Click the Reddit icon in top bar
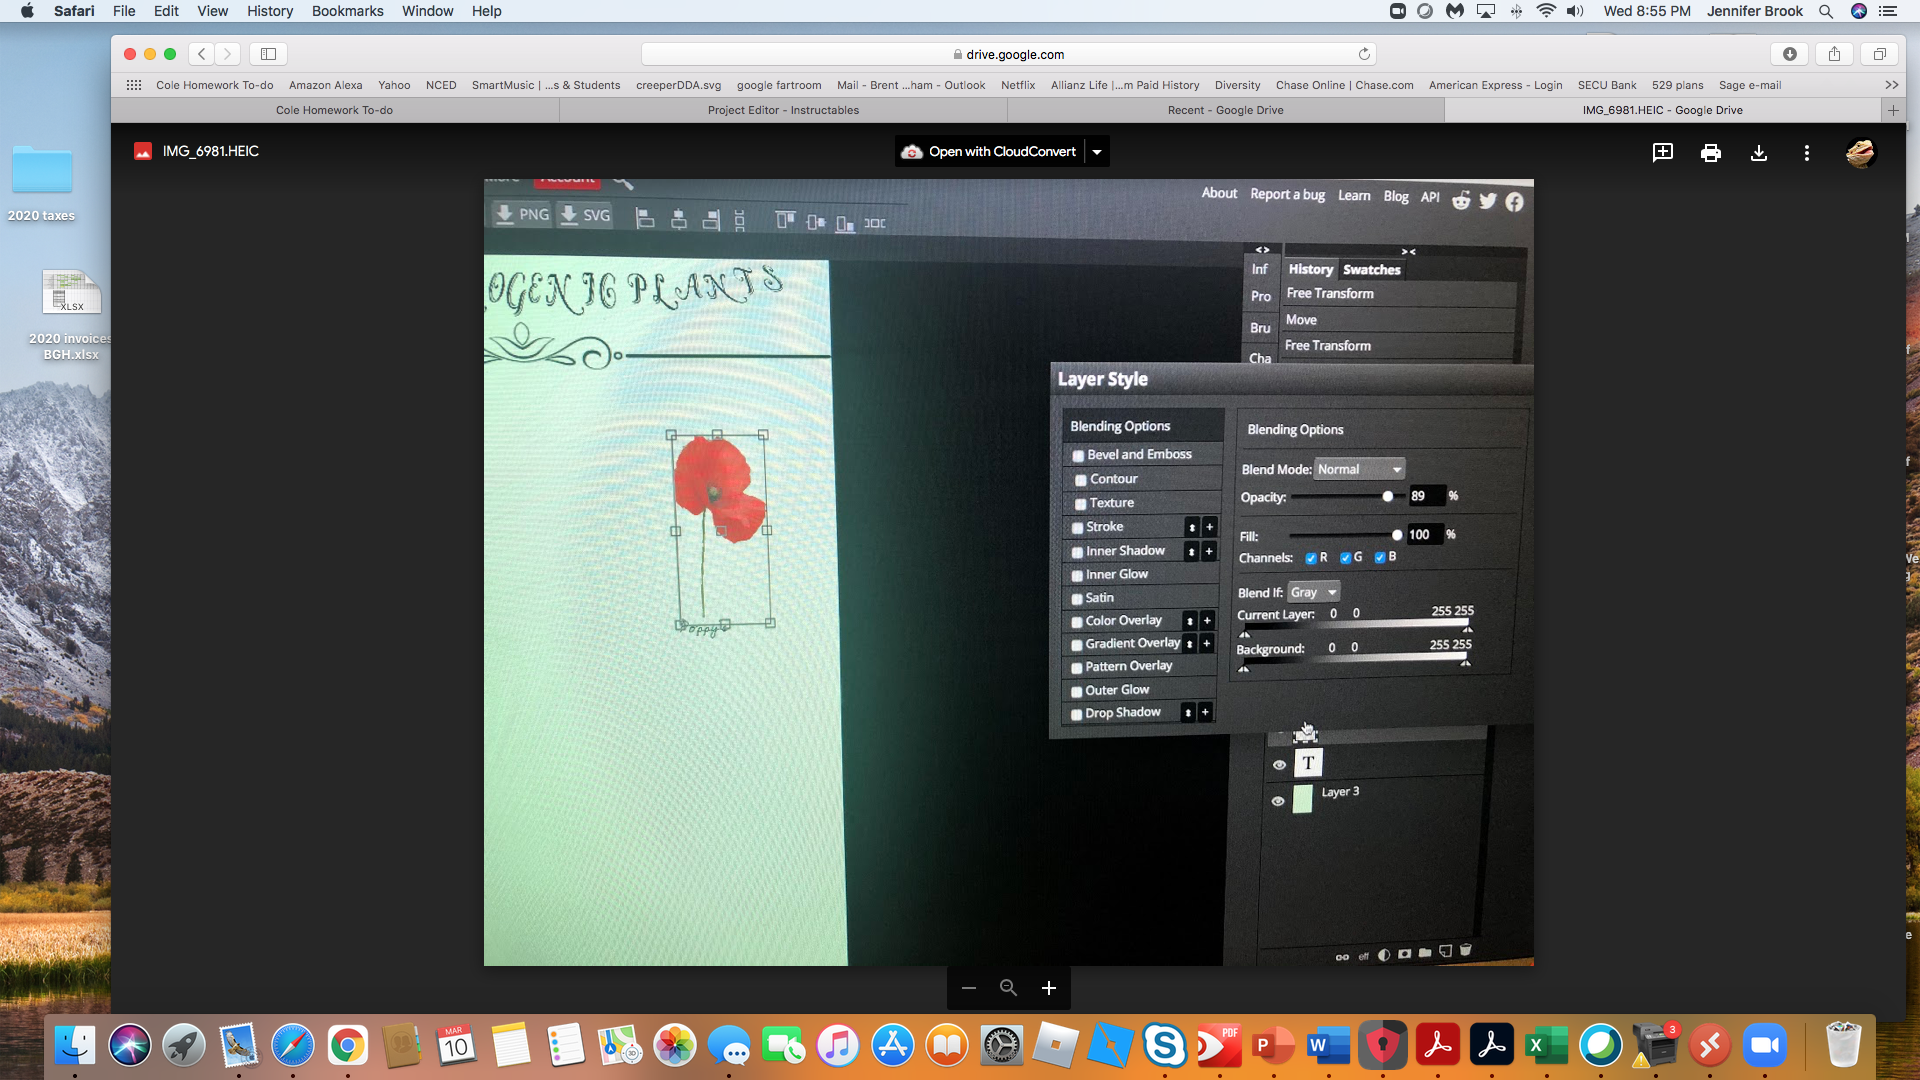1920x1080 pixels. pos(1461,200)
